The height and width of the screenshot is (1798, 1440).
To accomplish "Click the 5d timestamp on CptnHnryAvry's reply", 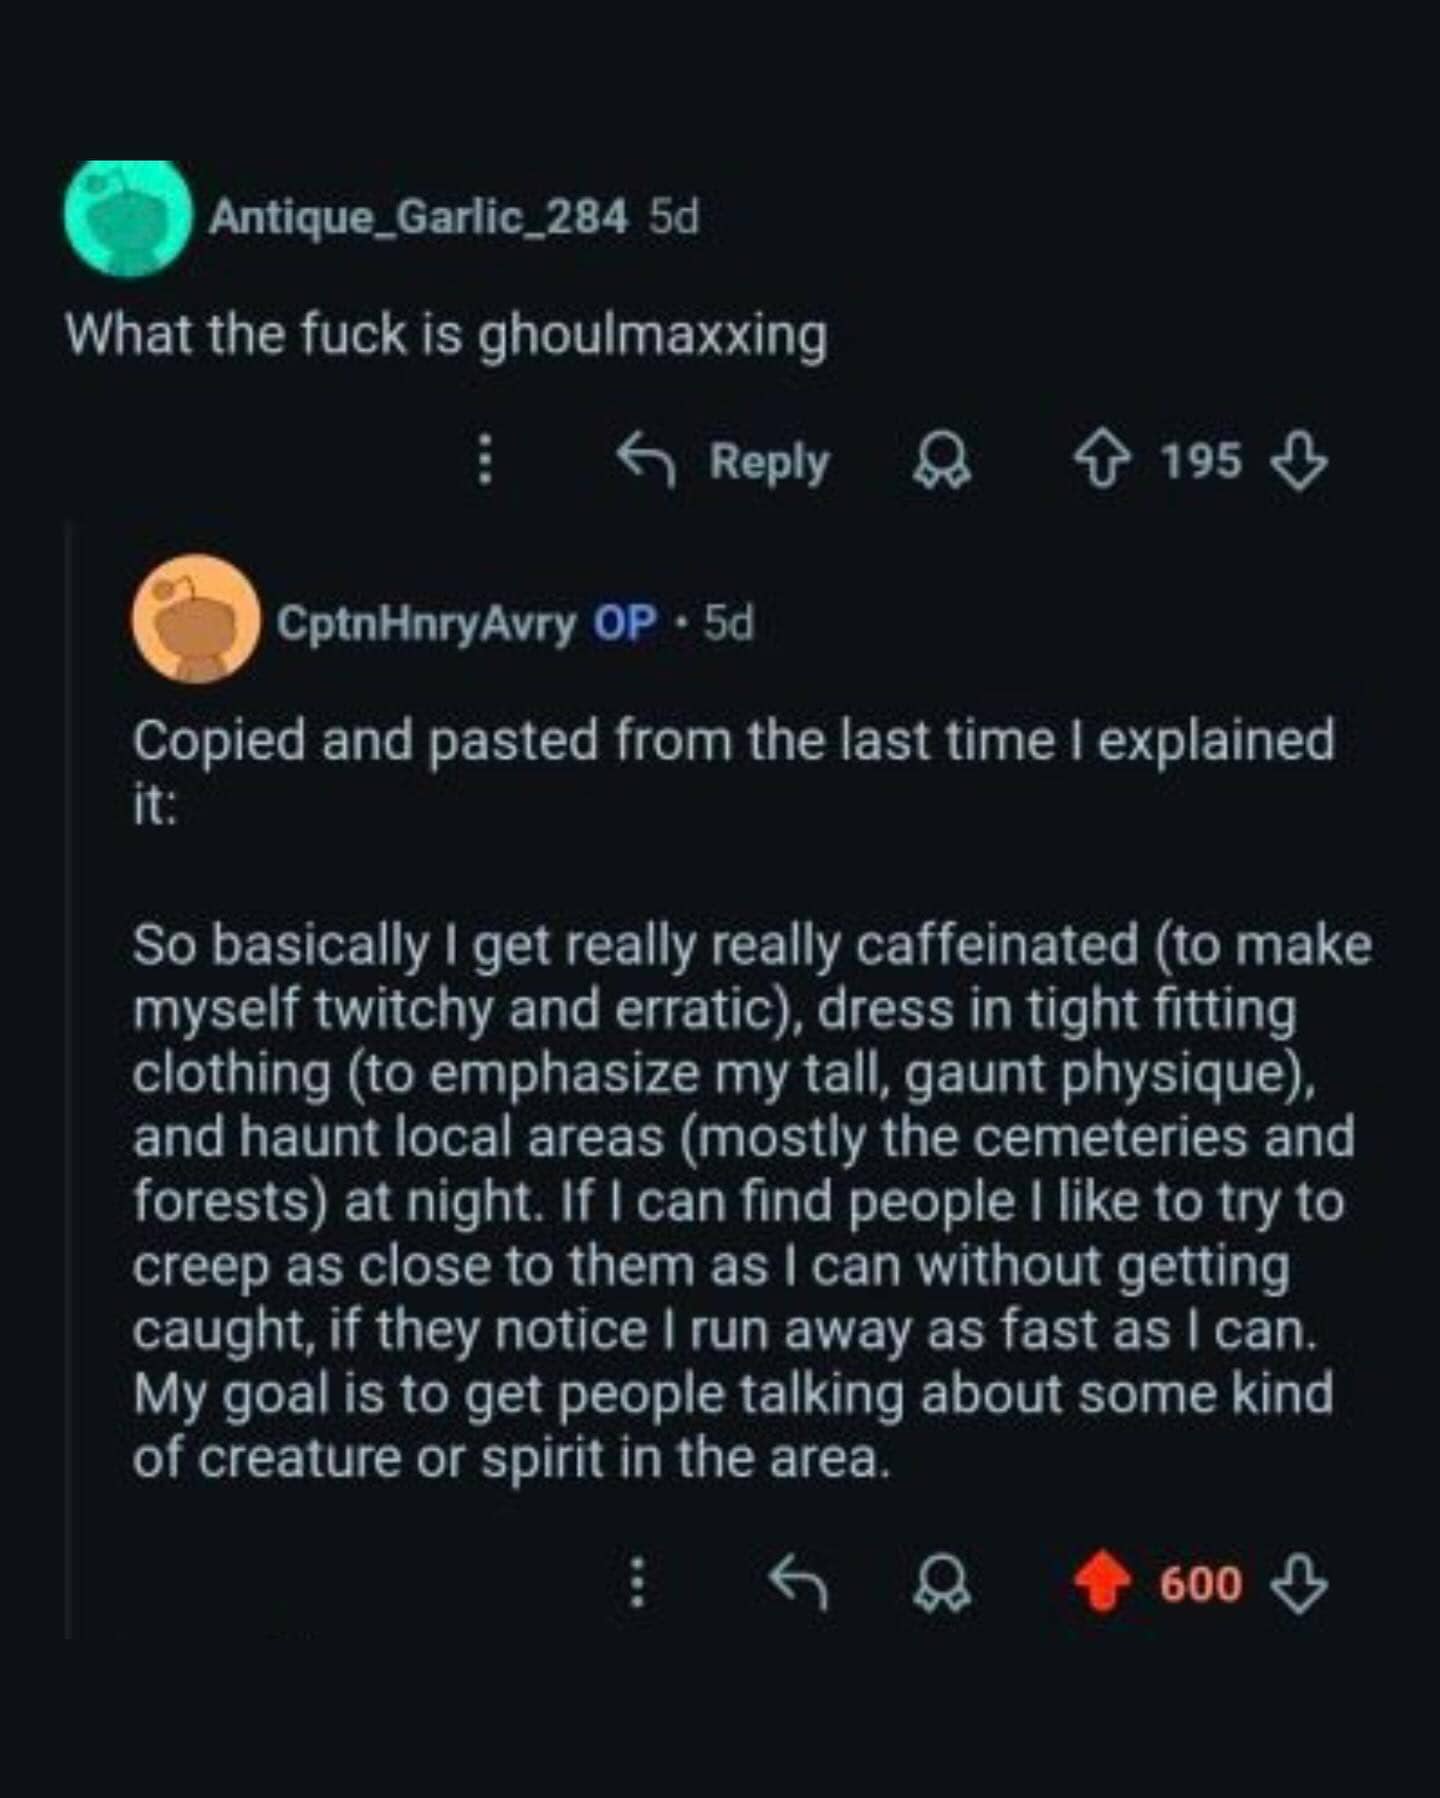I will [x=728, y=623].
